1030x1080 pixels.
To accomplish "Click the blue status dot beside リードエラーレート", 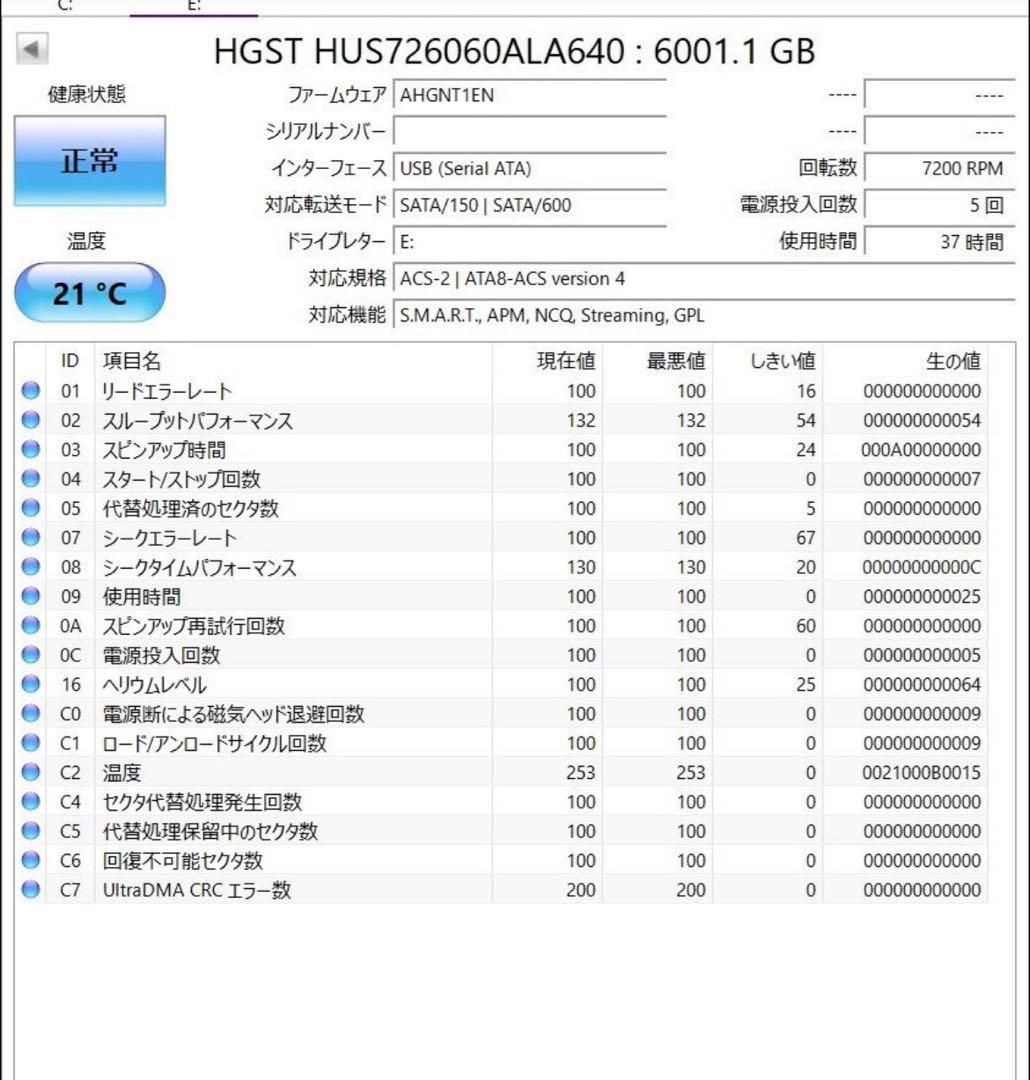I will click(x=31, y=391).
